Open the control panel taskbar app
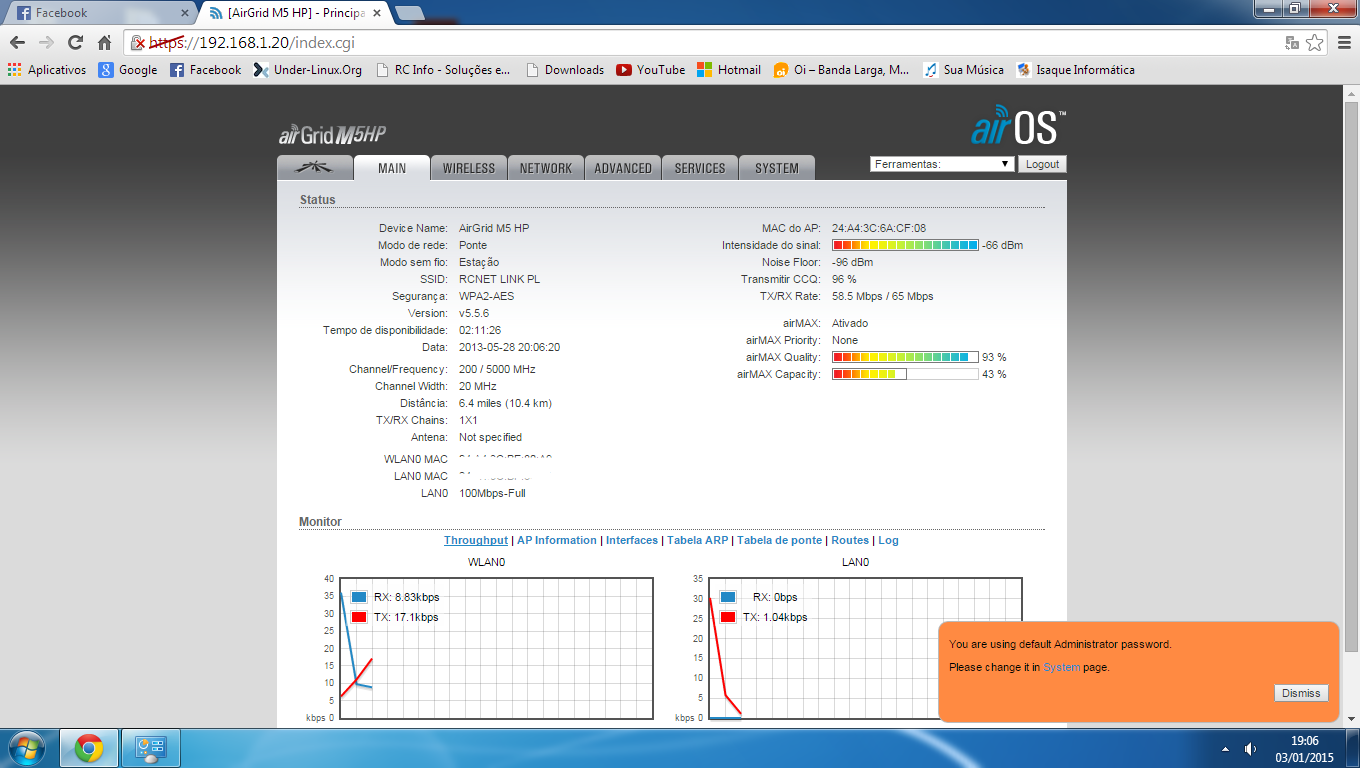Screen dimensions: 1360x768 tap(150, 748)
